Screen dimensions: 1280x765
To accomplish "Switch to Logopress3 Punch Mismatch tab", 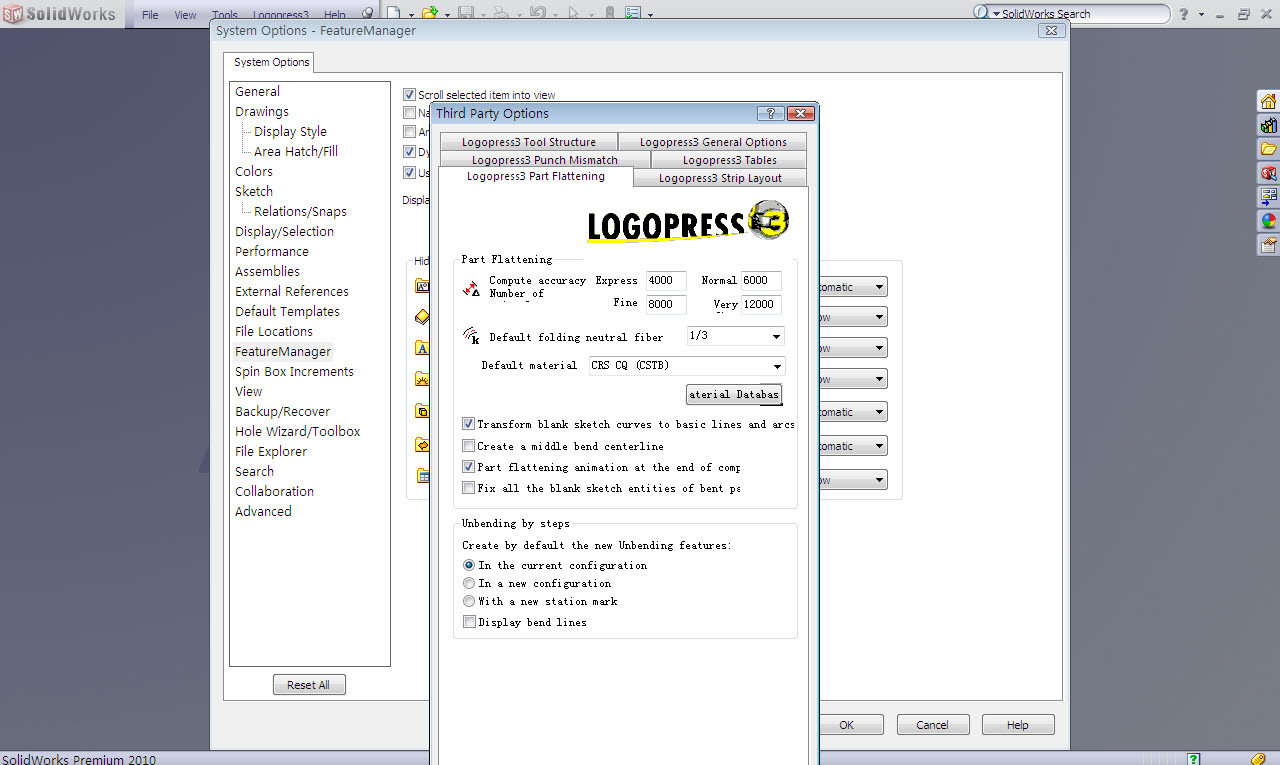I will coord(545,160).
